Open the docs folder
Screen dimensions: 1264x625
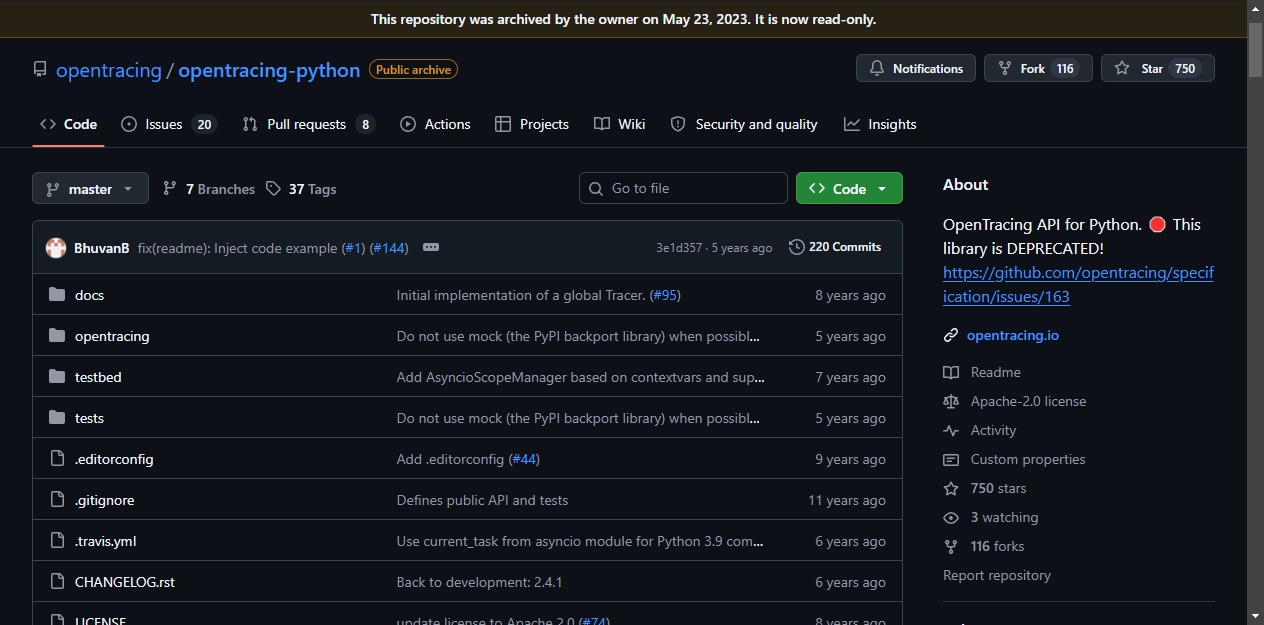point(89,295)
